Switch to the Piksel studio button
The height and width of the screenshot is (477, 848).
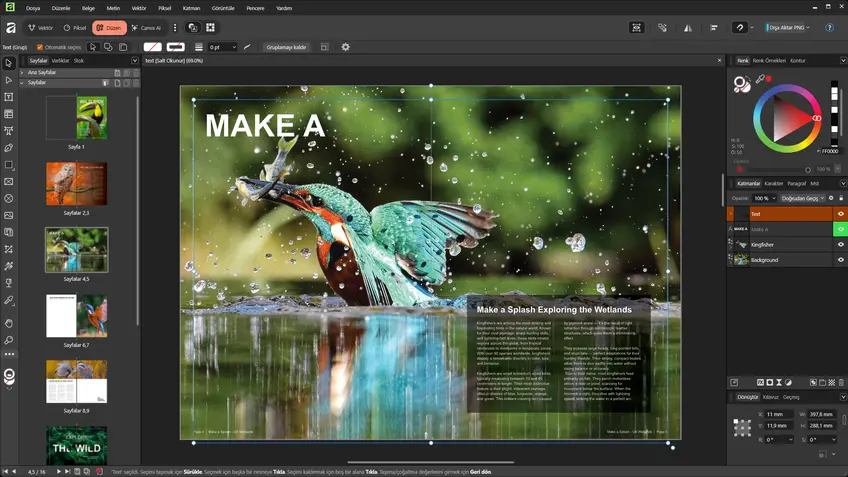click(75, 28)
